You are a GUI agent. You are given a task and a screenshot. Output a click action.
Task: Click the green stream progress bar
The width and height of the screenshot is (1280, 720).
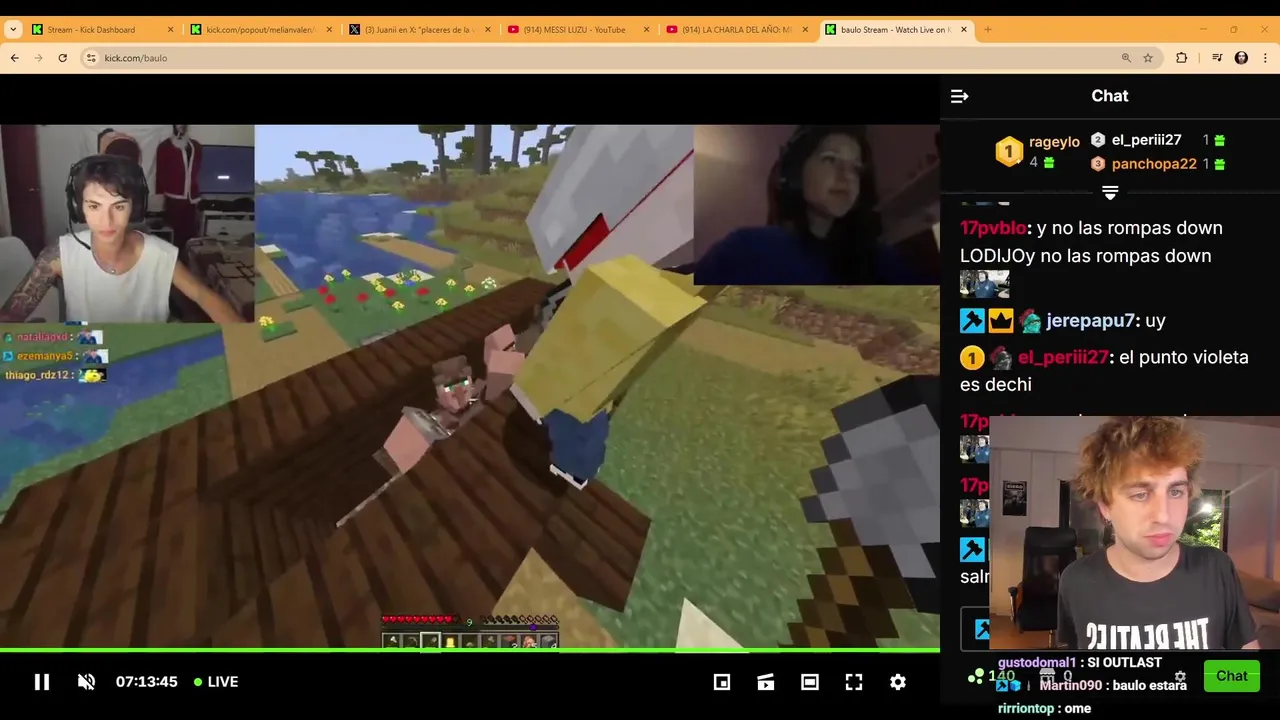click(470, 651)
